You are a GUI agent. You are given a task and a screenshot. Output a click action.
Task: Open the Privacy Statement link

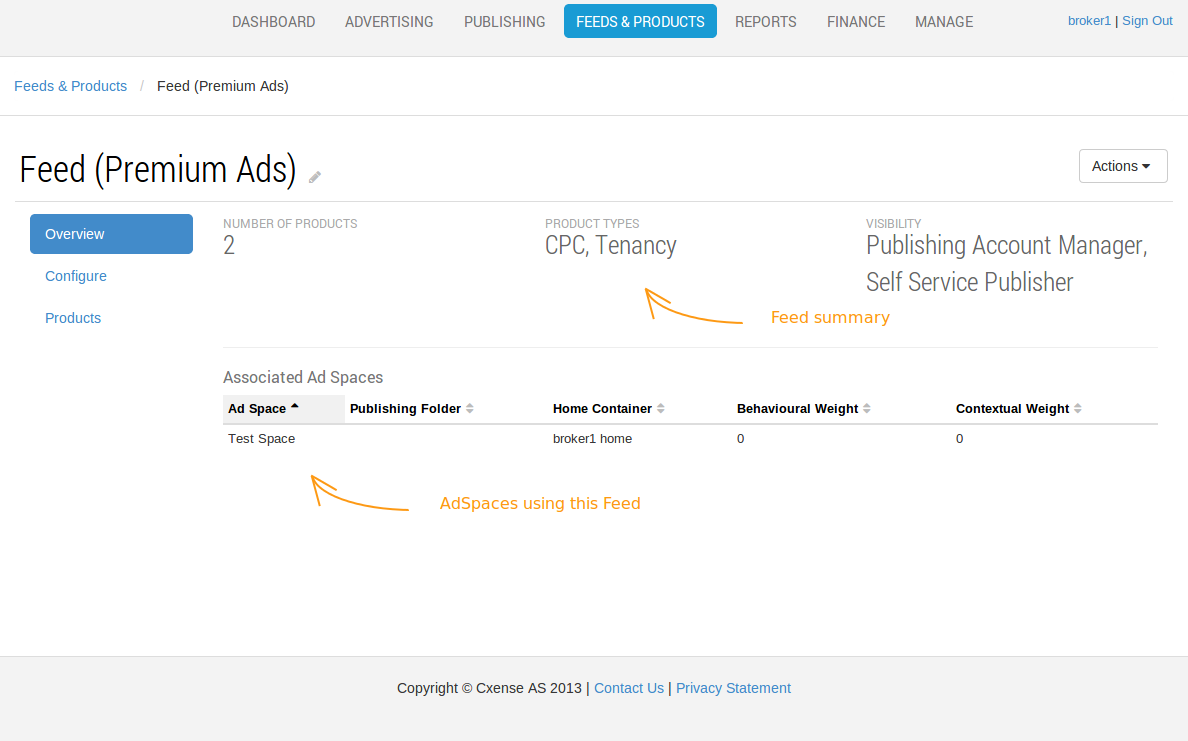pyautogui.click(x=733, y=688)
